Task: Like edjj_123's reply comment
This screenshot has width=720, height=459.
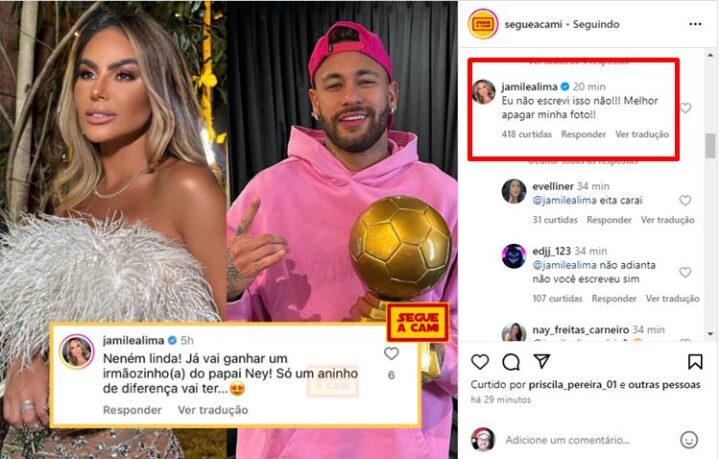Action: pos(685,272)
